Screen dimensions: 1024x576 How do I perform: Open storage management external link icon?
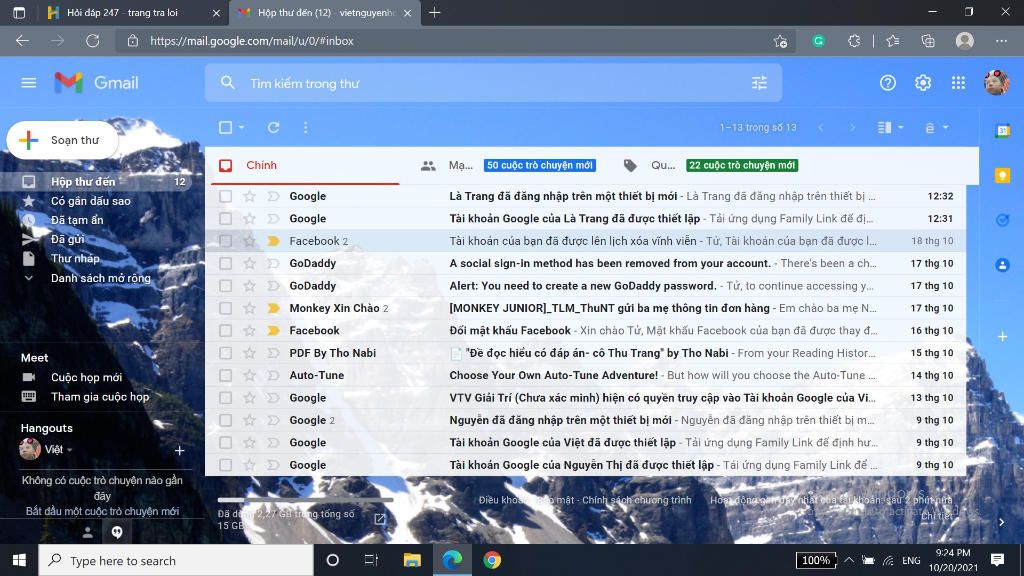[x=380, y=519]
